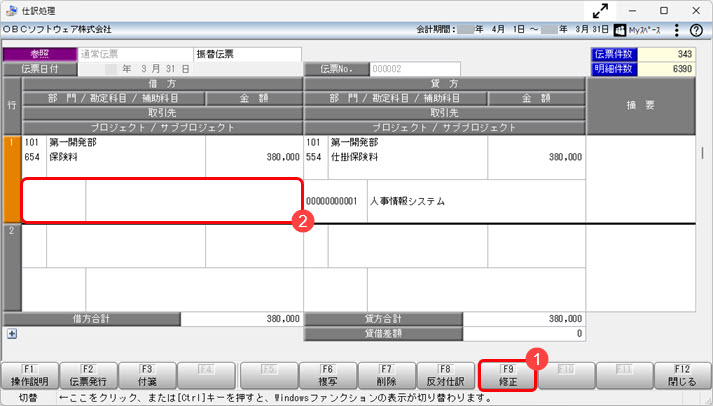Click the debit project cell in row 1
713x406 pixels.
[162, 200]
